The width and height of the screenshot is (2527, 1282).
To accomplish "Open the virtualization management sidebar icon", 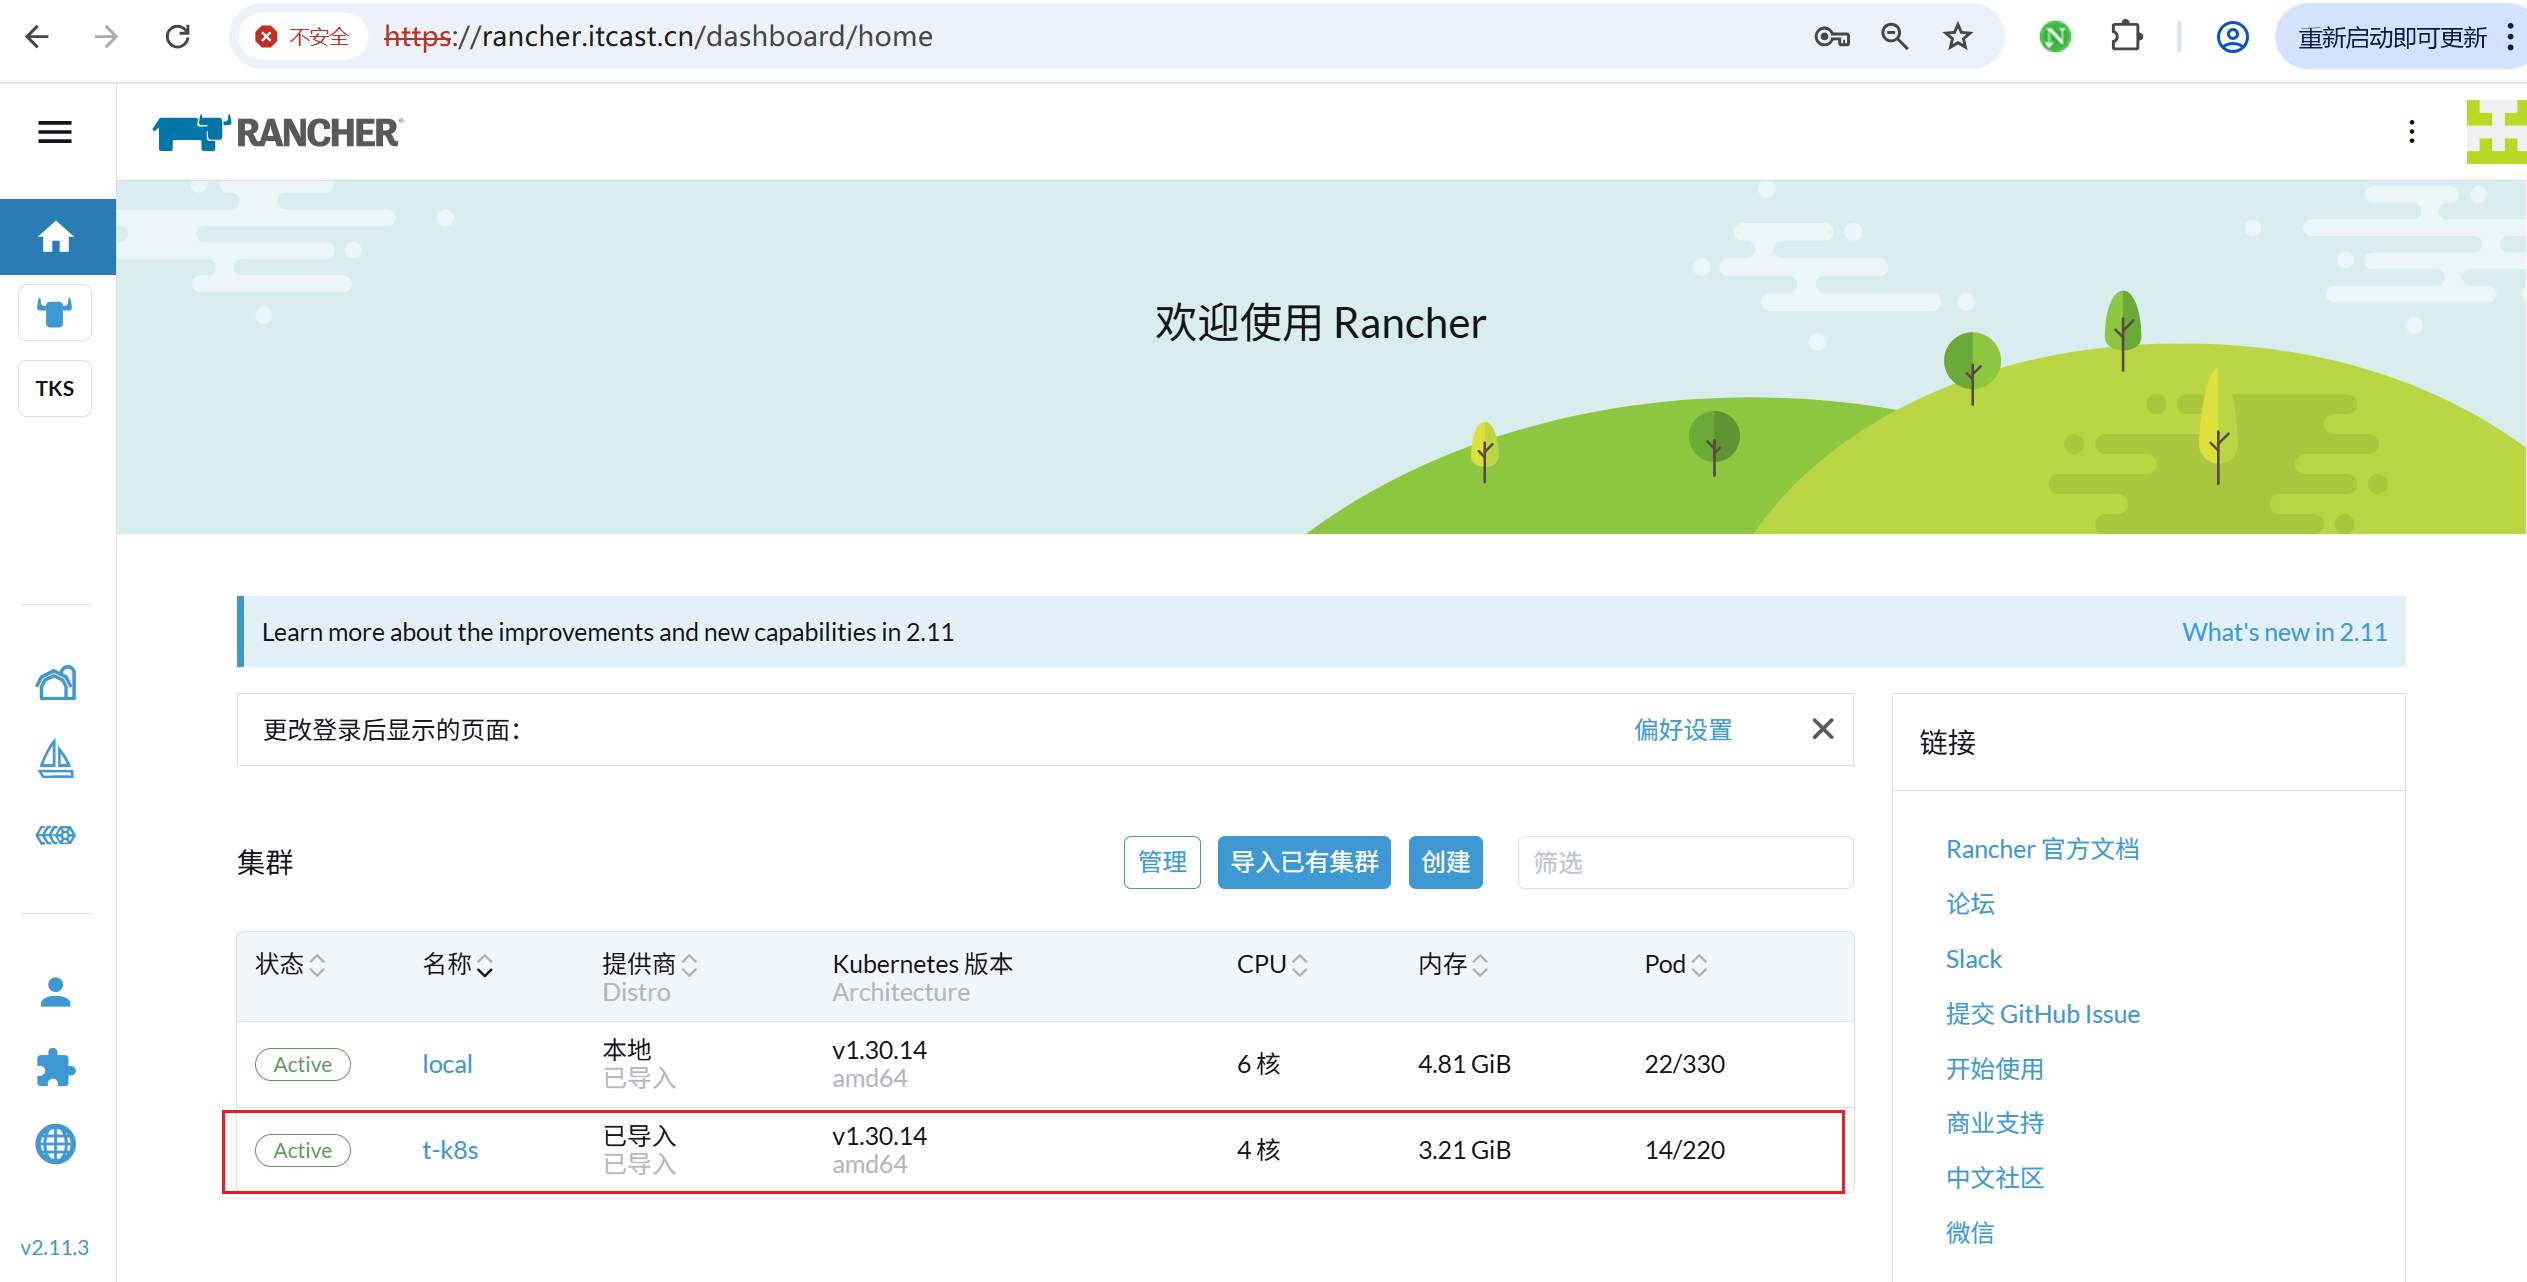I will [x=56, y=835].
